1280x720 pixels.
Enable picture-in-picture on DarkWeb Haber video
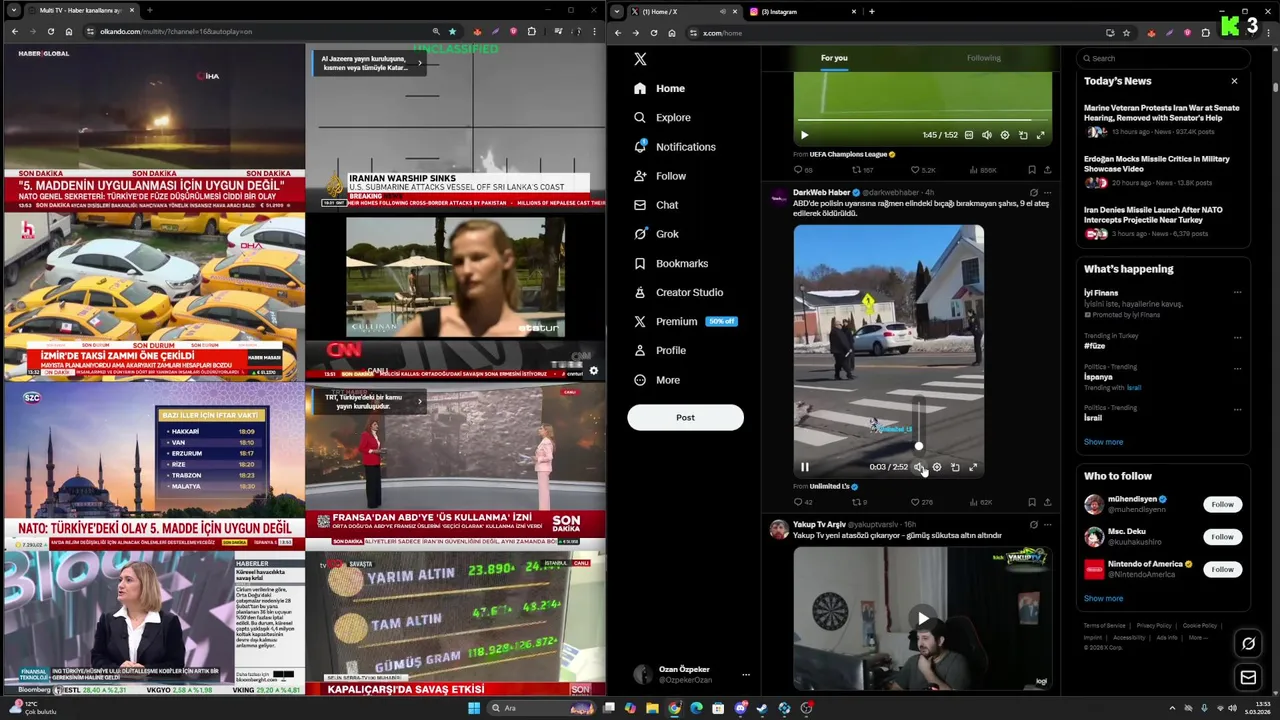click(x=955, y=467)
